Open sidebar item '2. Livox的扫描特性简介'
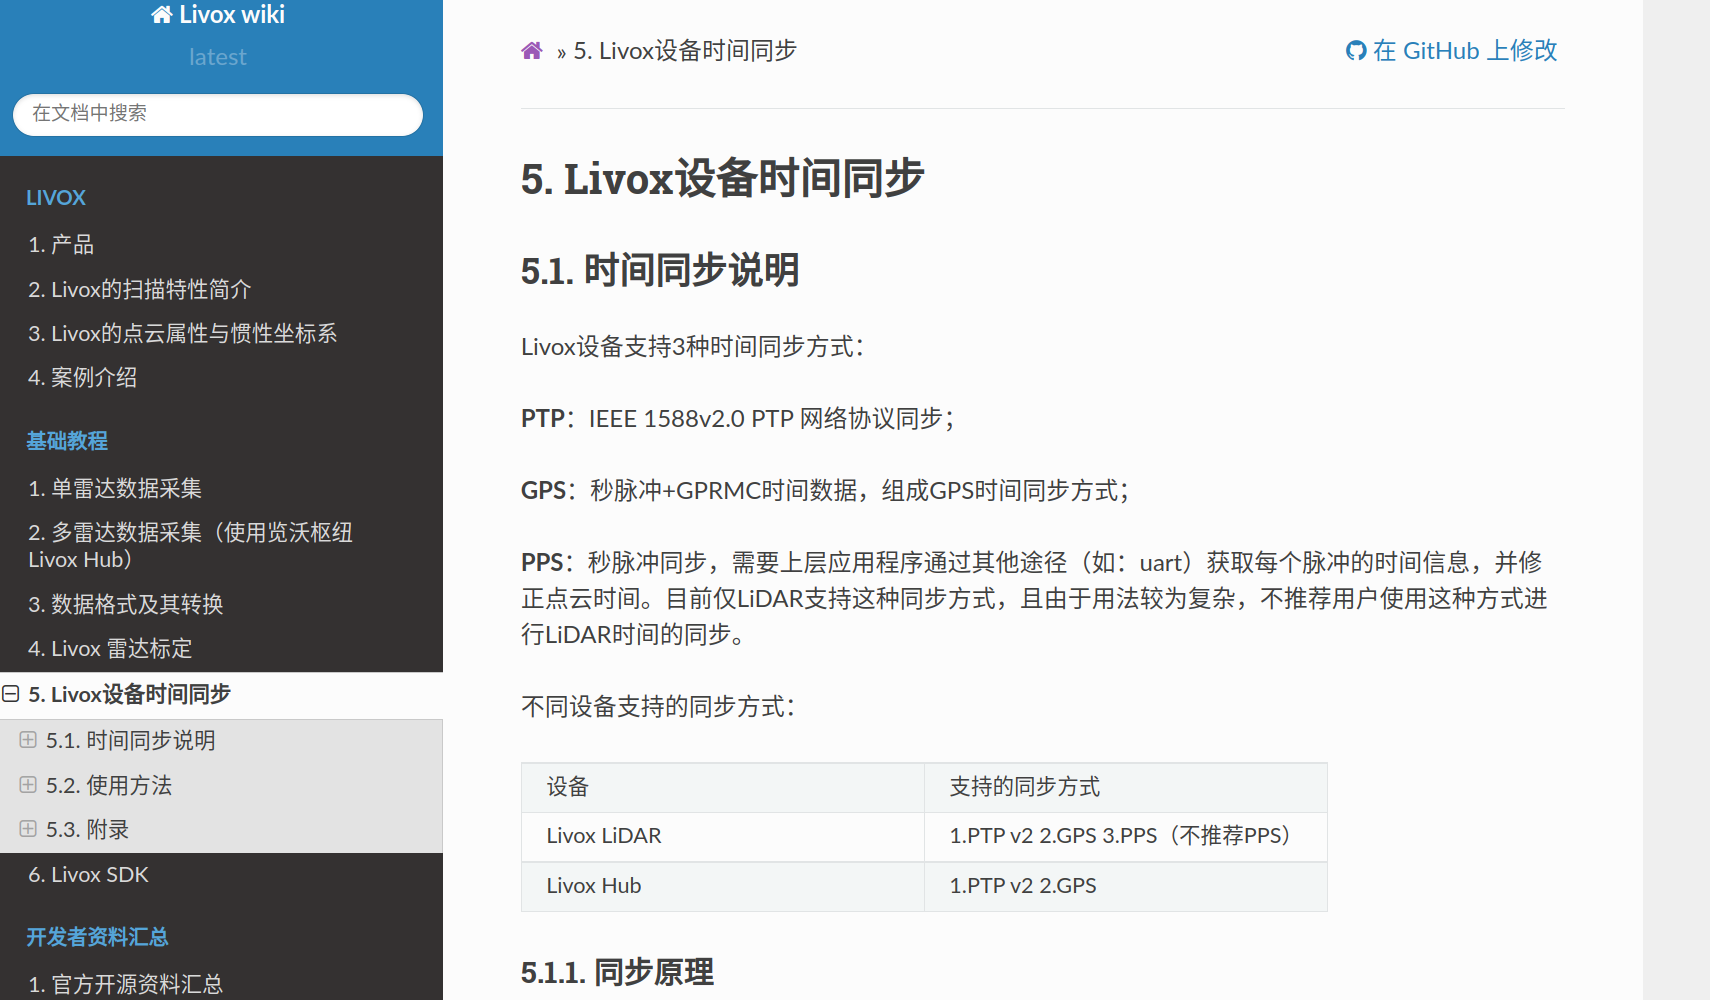 click(221, 289)
